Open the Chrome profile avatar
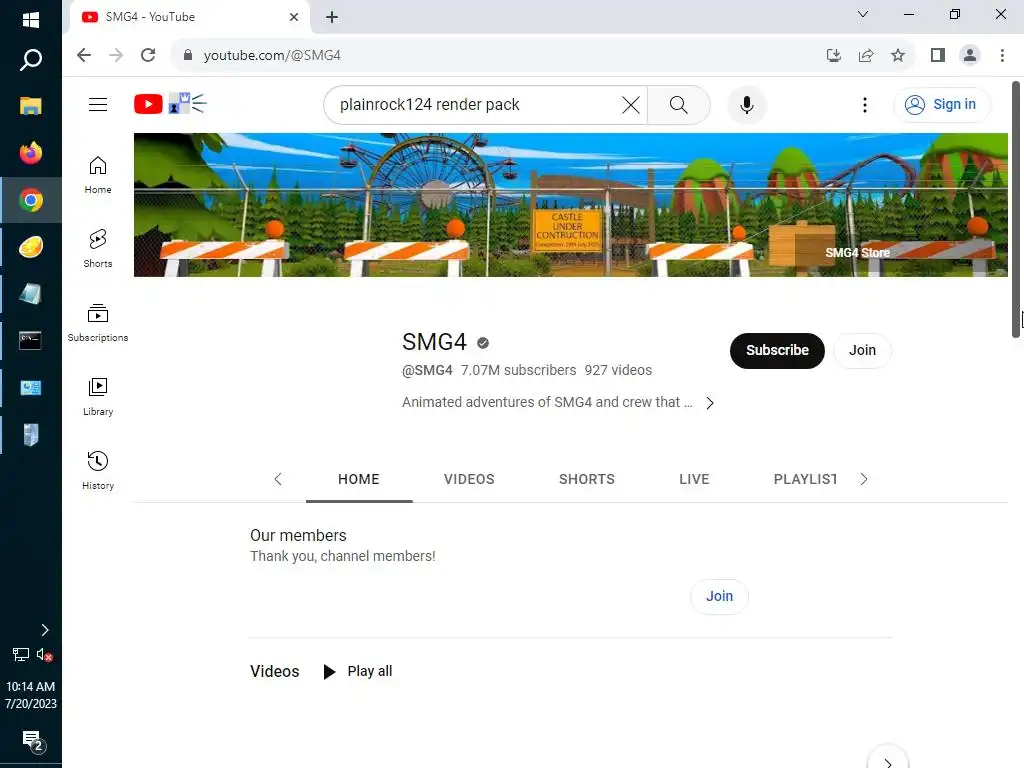Viewport: 1024px width, 768px height. pos(970,55)
